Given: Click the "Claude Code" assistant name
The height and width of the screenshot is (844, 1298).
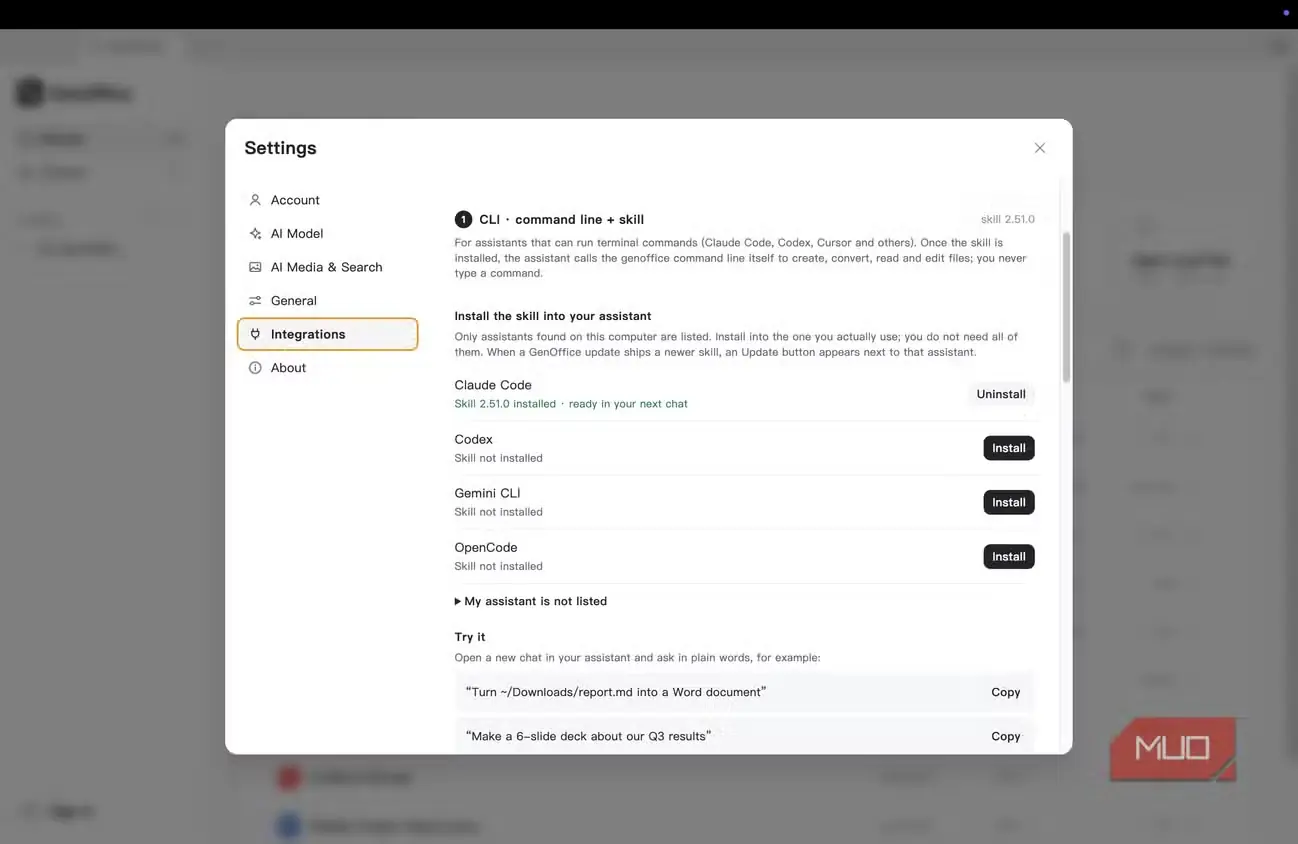Looking at the screenshot, I should point(493,385).
